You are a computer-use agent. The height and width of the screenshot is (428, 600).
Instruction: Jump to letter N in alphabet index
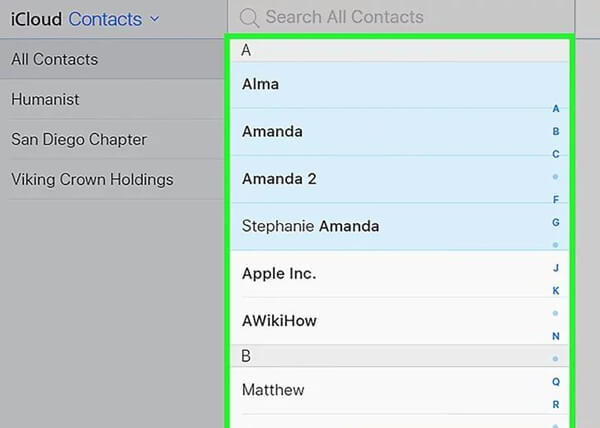click(556, 336)
